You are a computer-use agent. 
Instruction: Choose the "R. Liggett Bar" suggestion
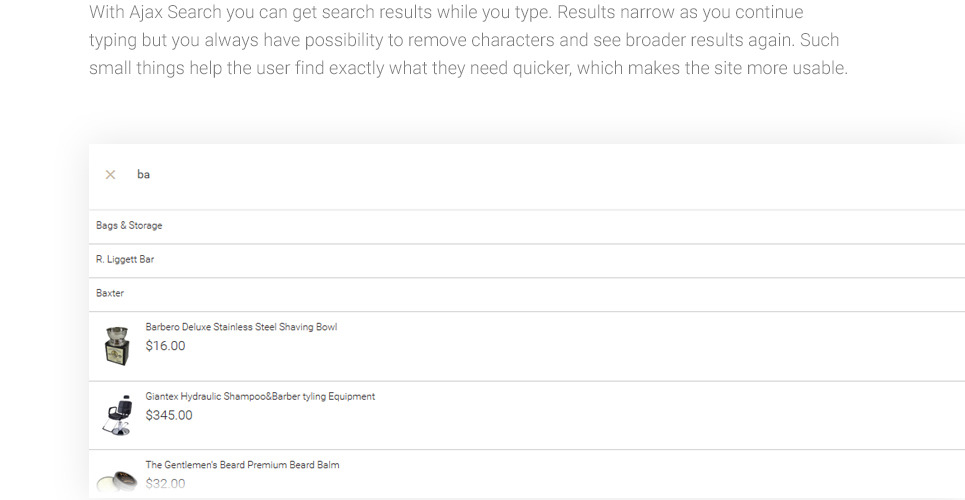125,260
